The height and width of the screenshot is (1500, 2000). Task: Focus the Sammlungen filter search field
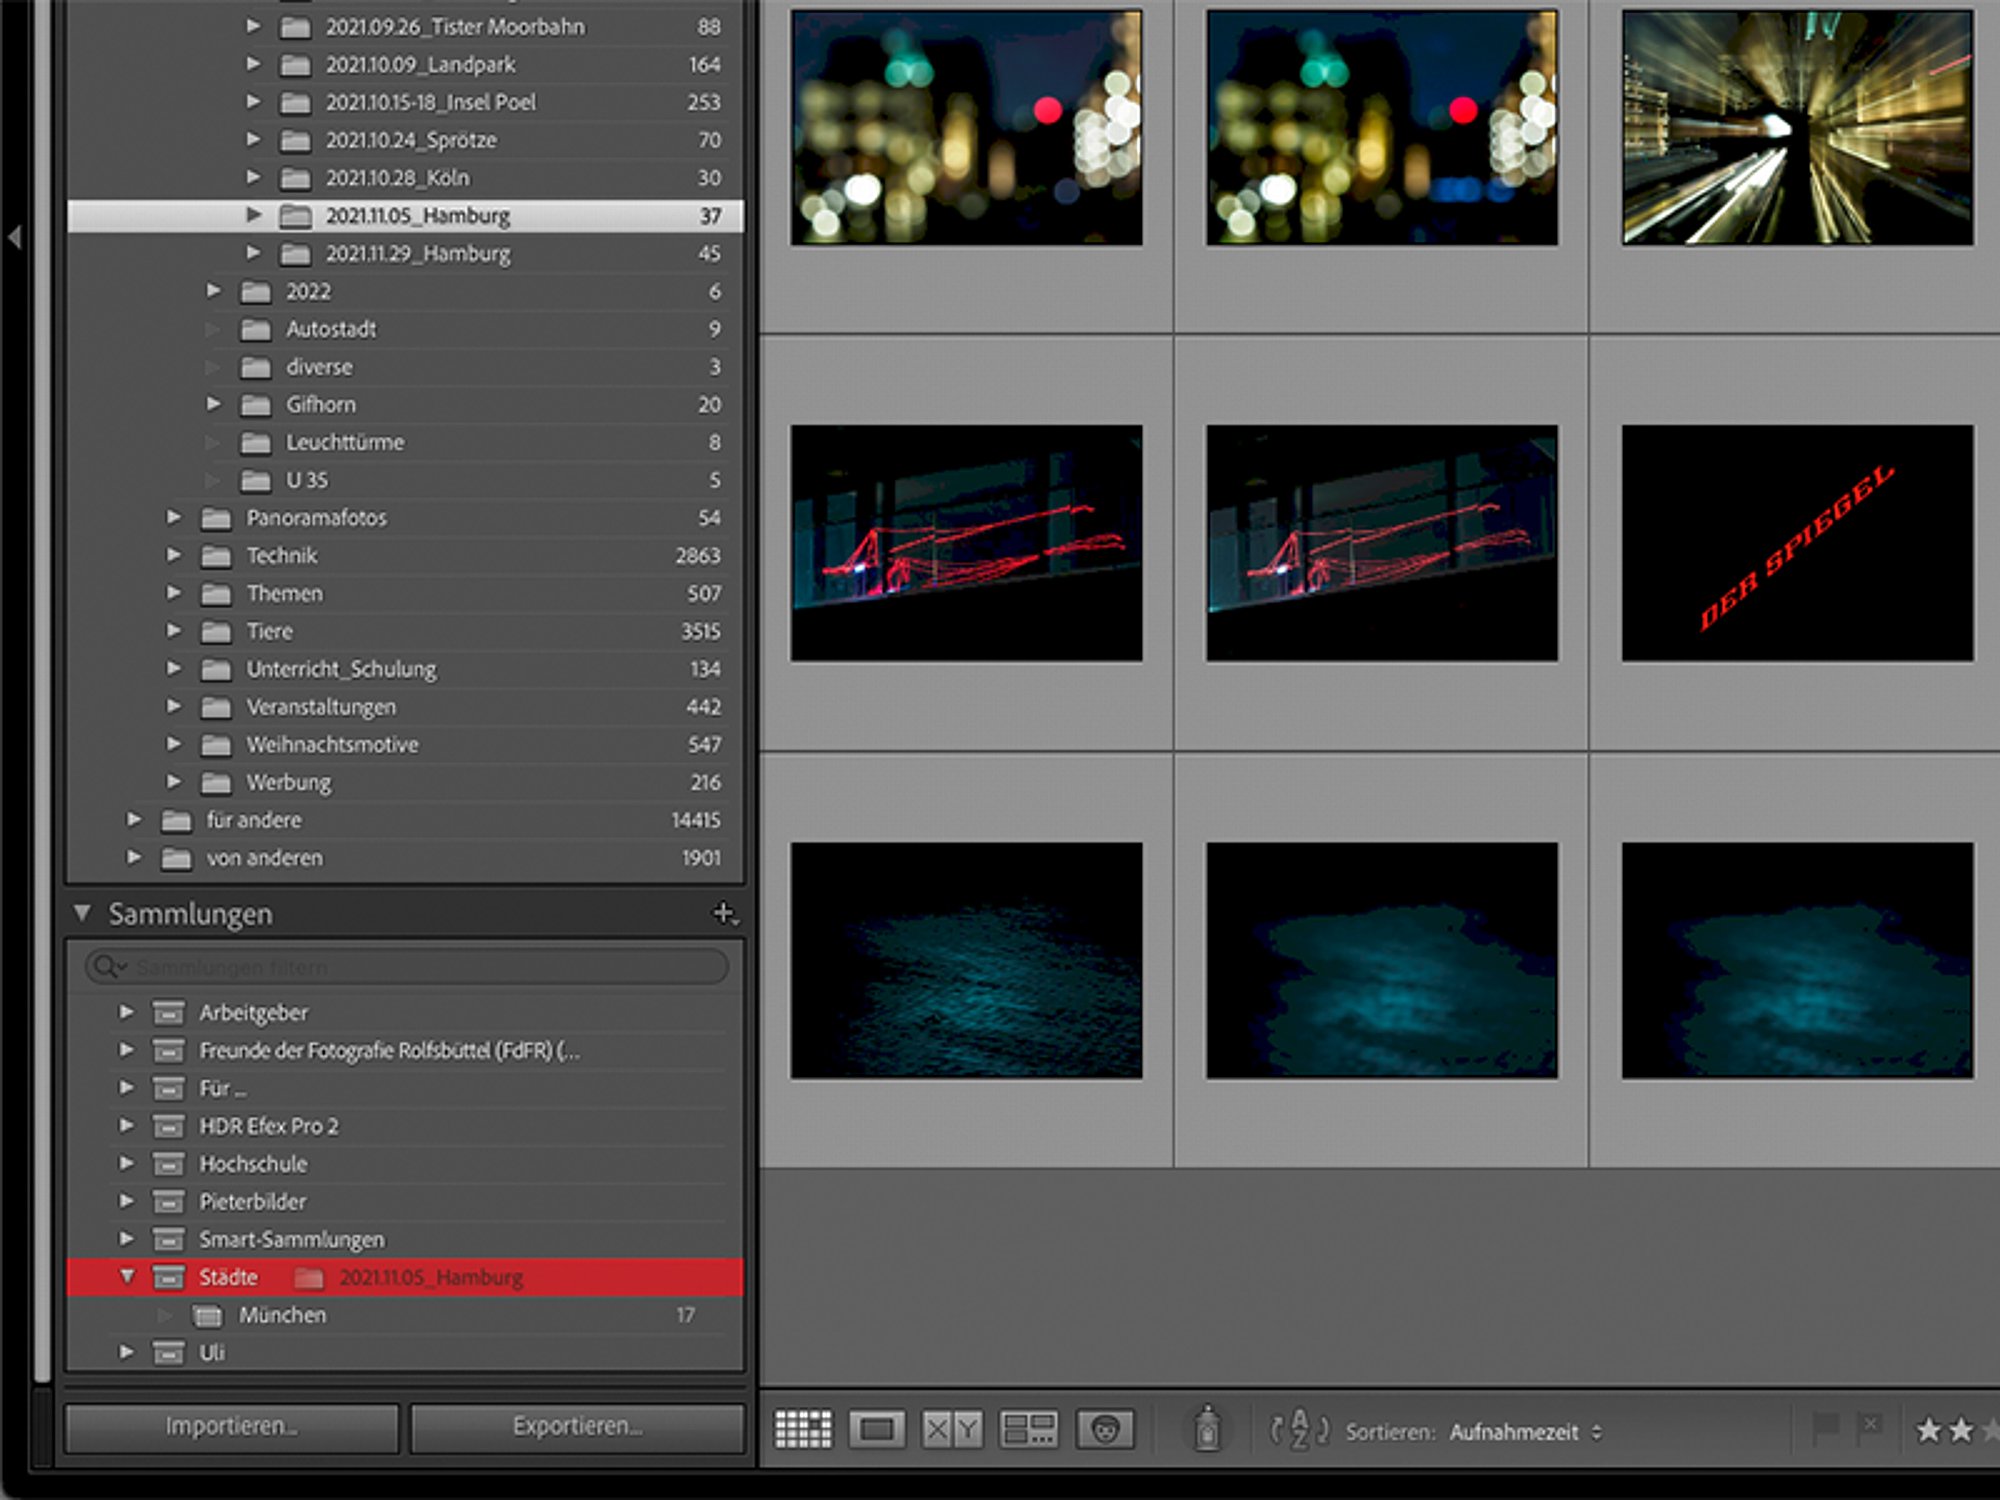(406, 967)
